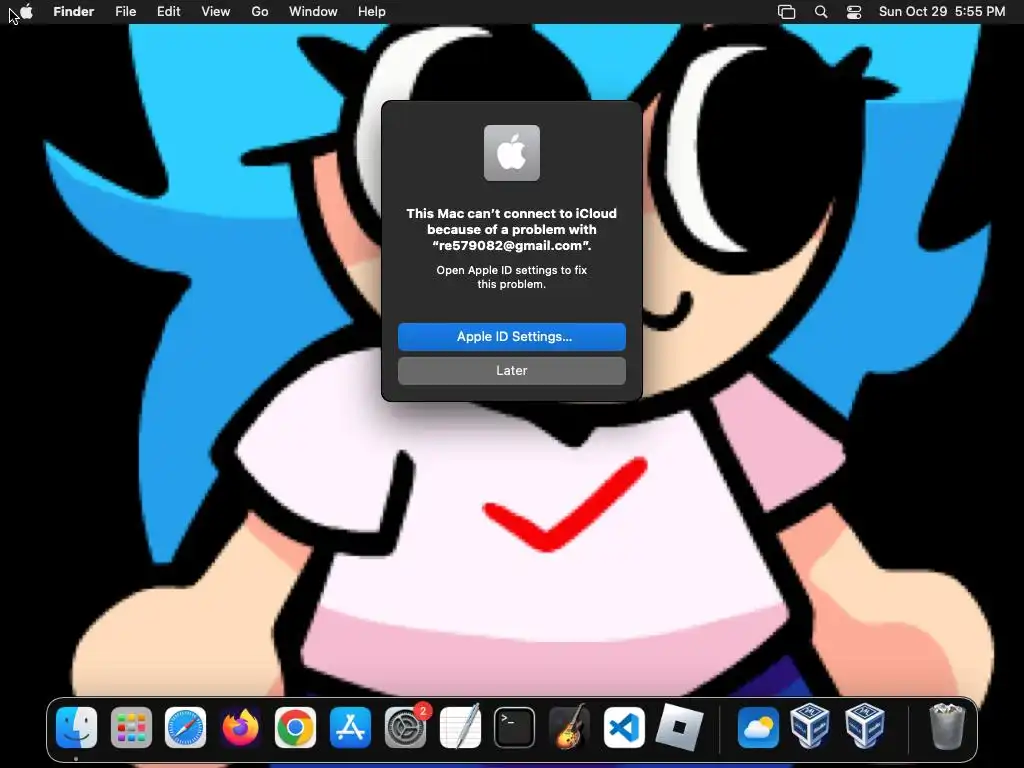Click the stacked windows menu bar icon
Image resolution: width=1024 pixels, height=768 pixels.
(787, 12)
